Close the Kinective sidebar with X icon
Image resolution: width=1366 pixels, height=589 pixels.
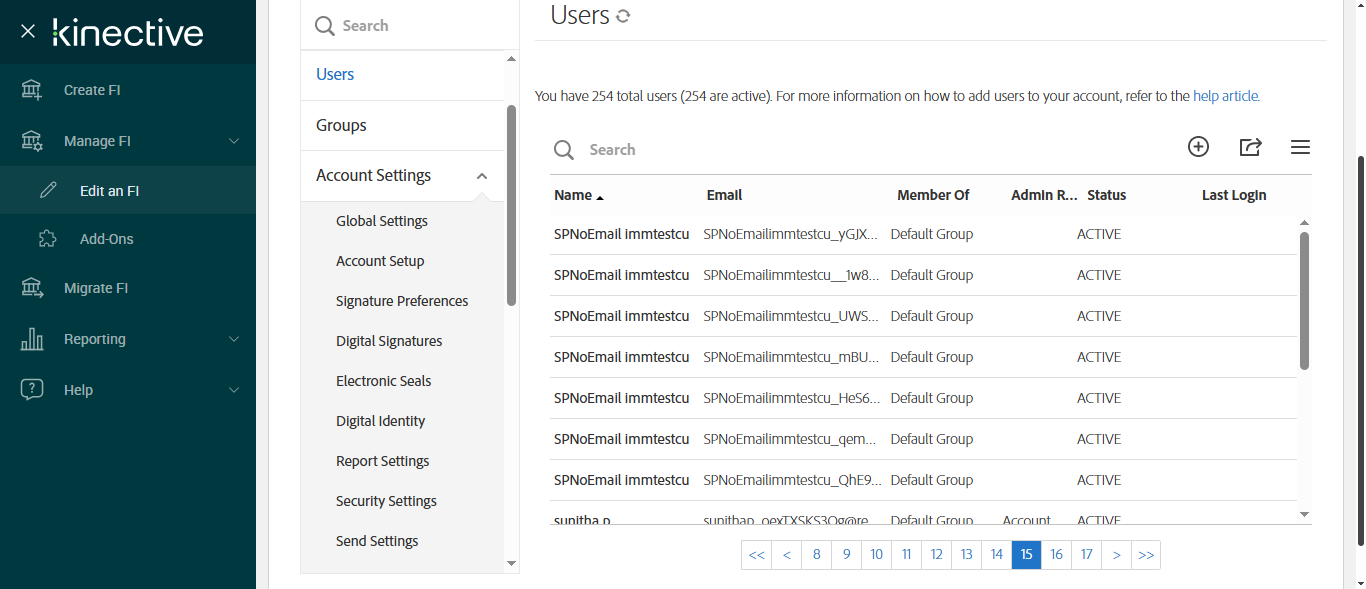tap(28, 32)
